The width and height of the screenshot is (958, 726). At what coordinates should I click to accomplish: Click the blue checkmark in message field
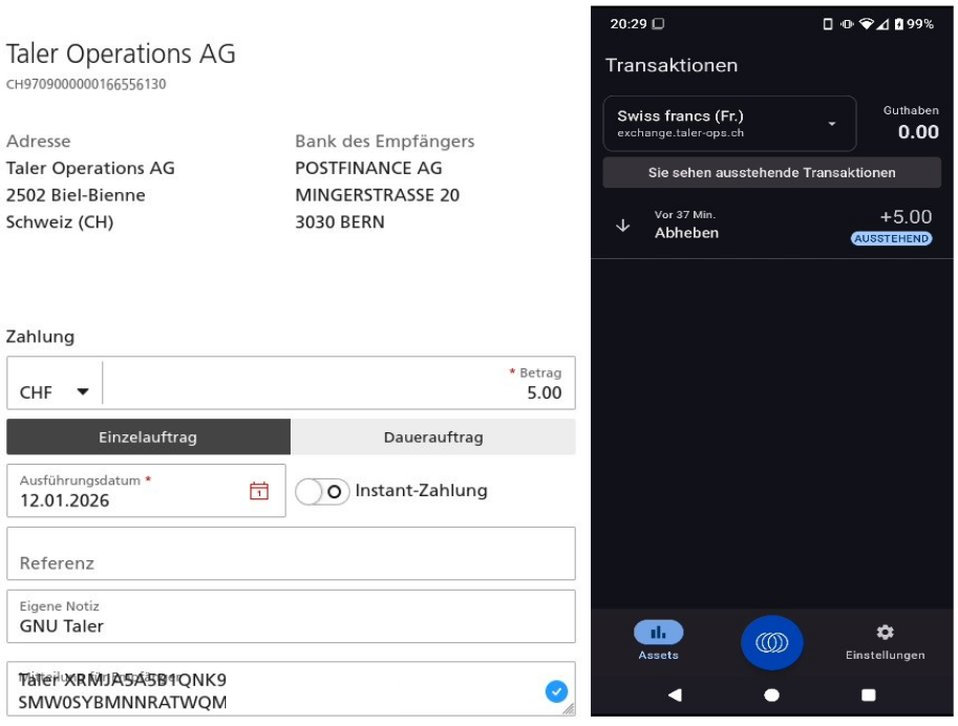point(556,691)
